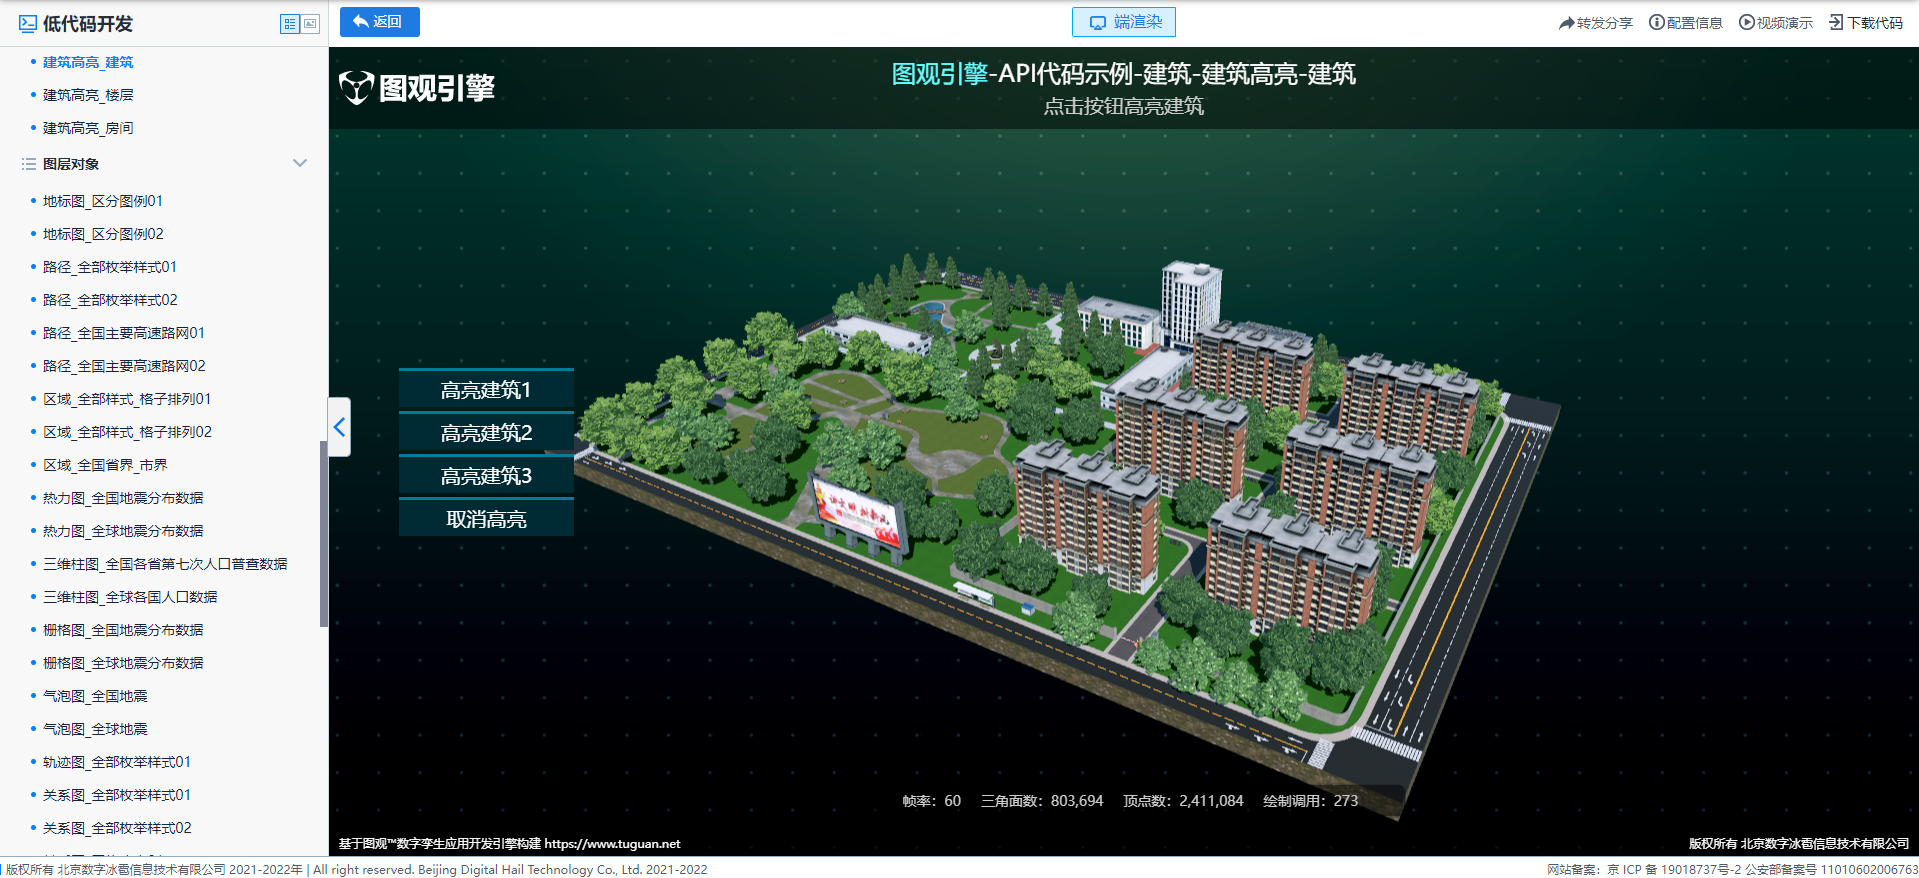Screen dimensions: 1919x878
Task: Click the sidebar vertical scrollbar
Action: (x=324, y=533)
